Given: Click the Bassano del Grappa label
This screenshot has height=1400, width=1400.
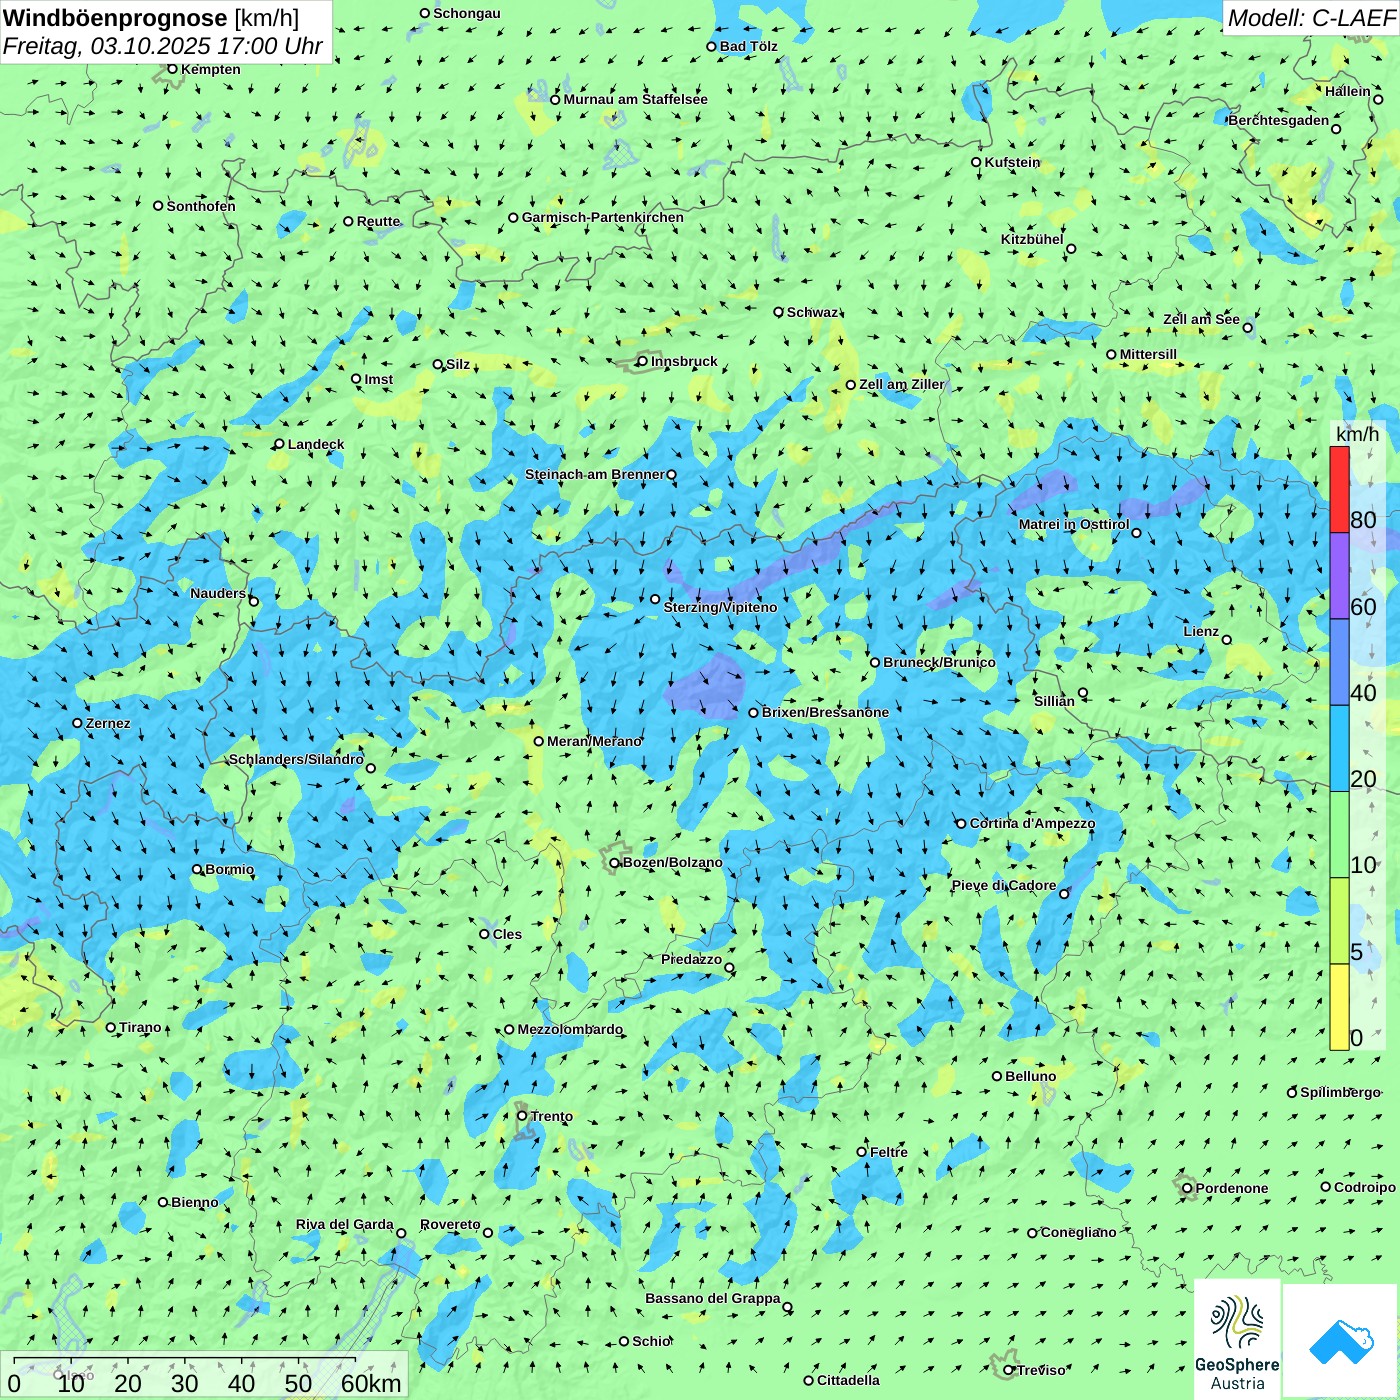Looking at the screenshot, I should (713, 1298).
